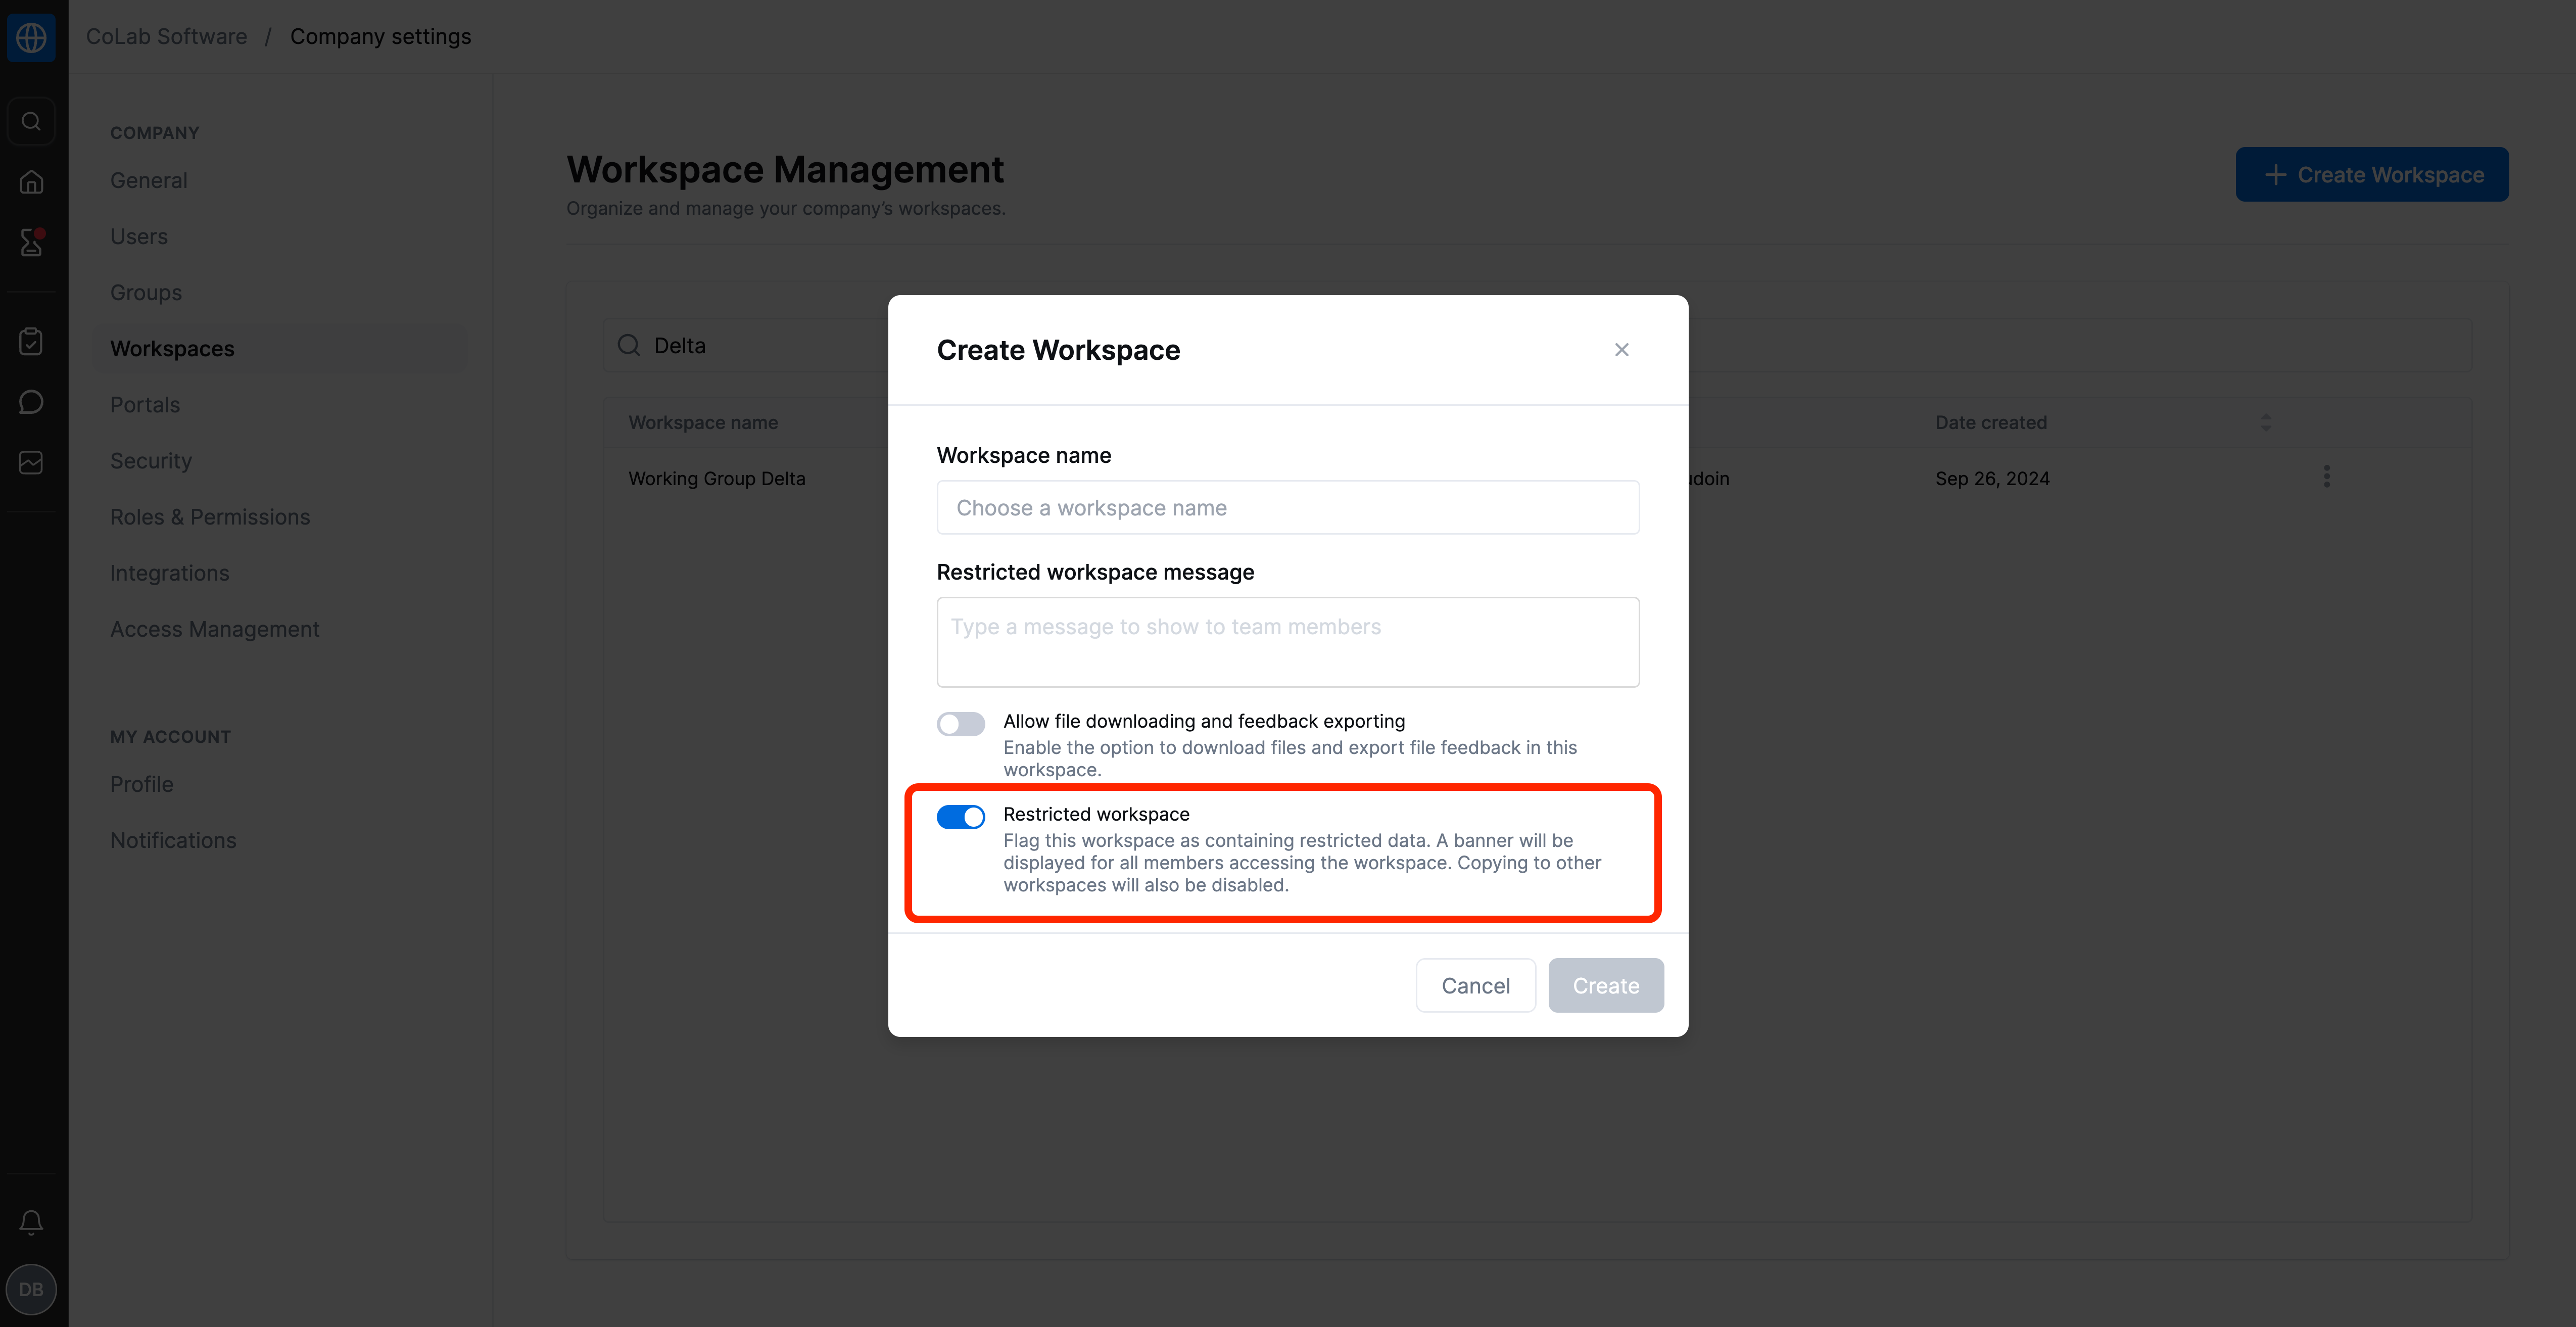This screenshot has height=1327, width=2576.
Task: Open the DB user avatar menu
Action: tap(31, 1290)
